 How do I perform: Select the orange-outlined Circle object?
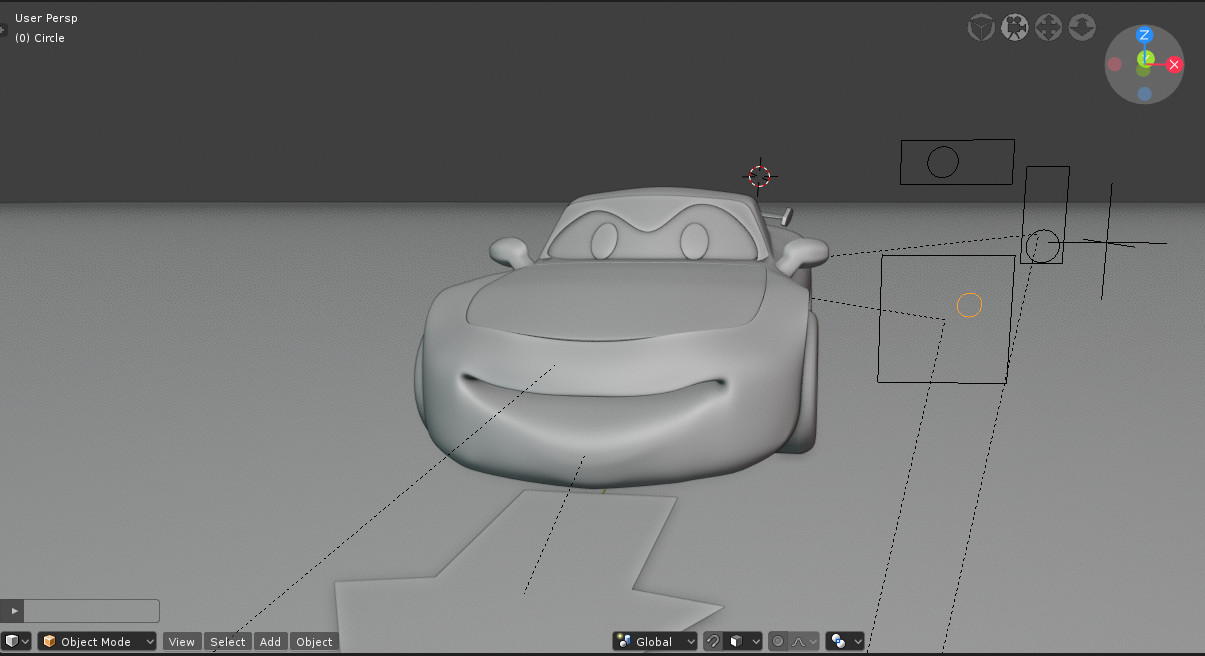(969, 305)
